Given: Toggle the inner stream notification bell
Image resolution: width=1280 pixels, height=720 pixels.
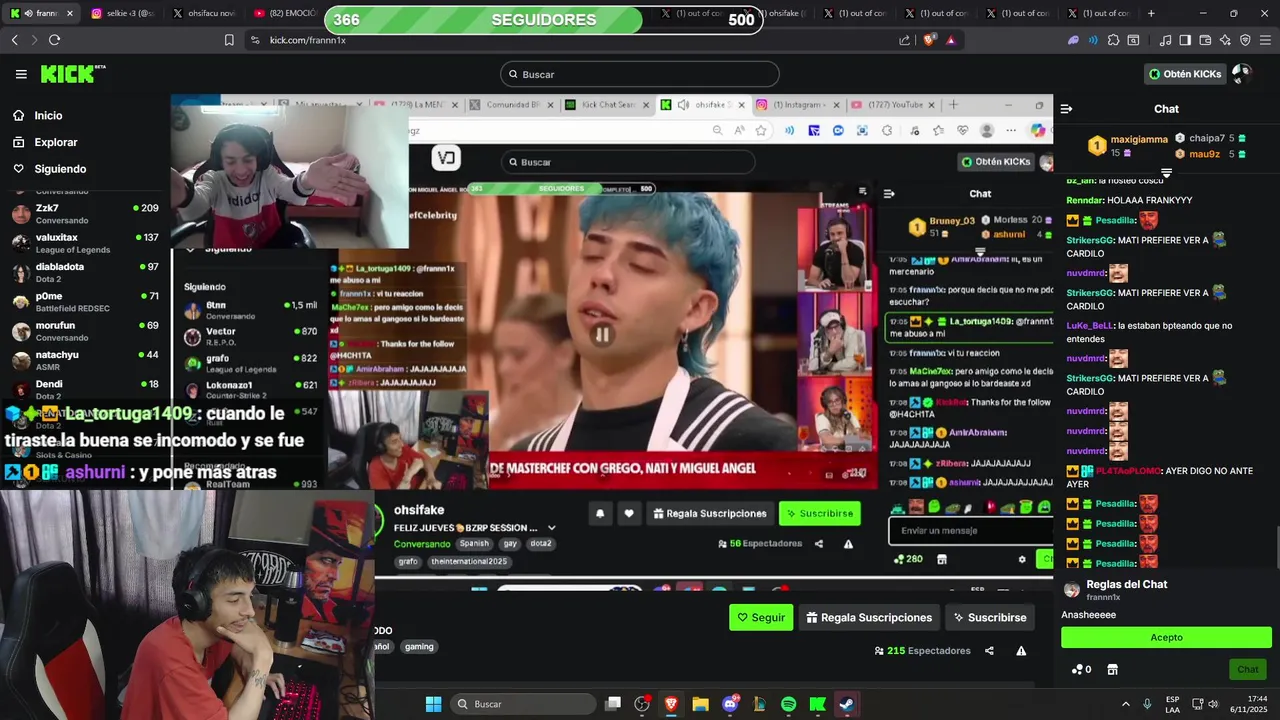Looking at the screenshot, I should pyautogui.click(x=600, y=513).
